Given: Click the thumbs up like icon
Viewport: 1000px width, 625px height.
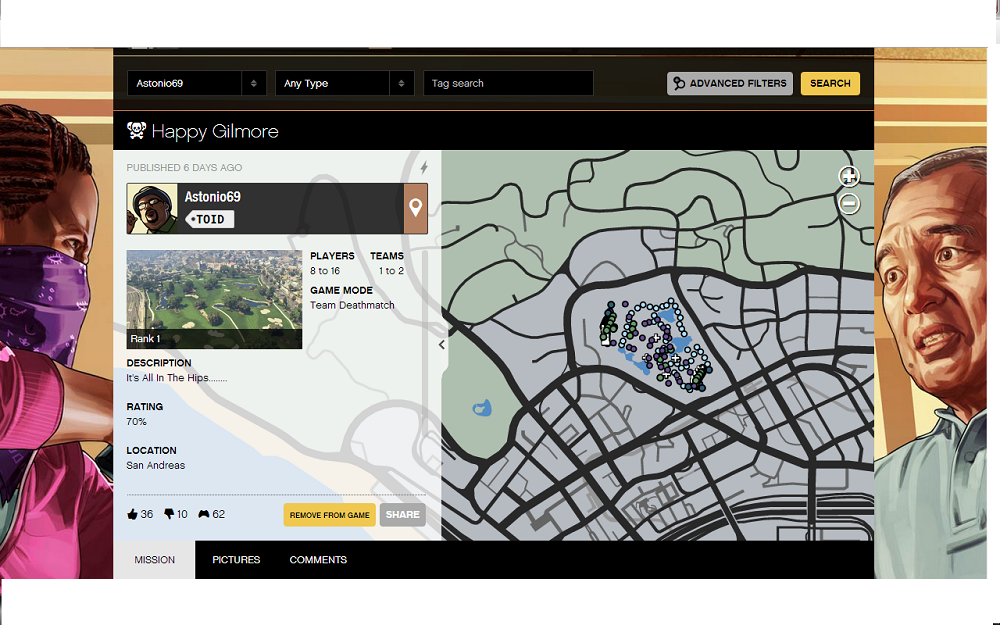Looking at the screenshot, I should [132, 515].
